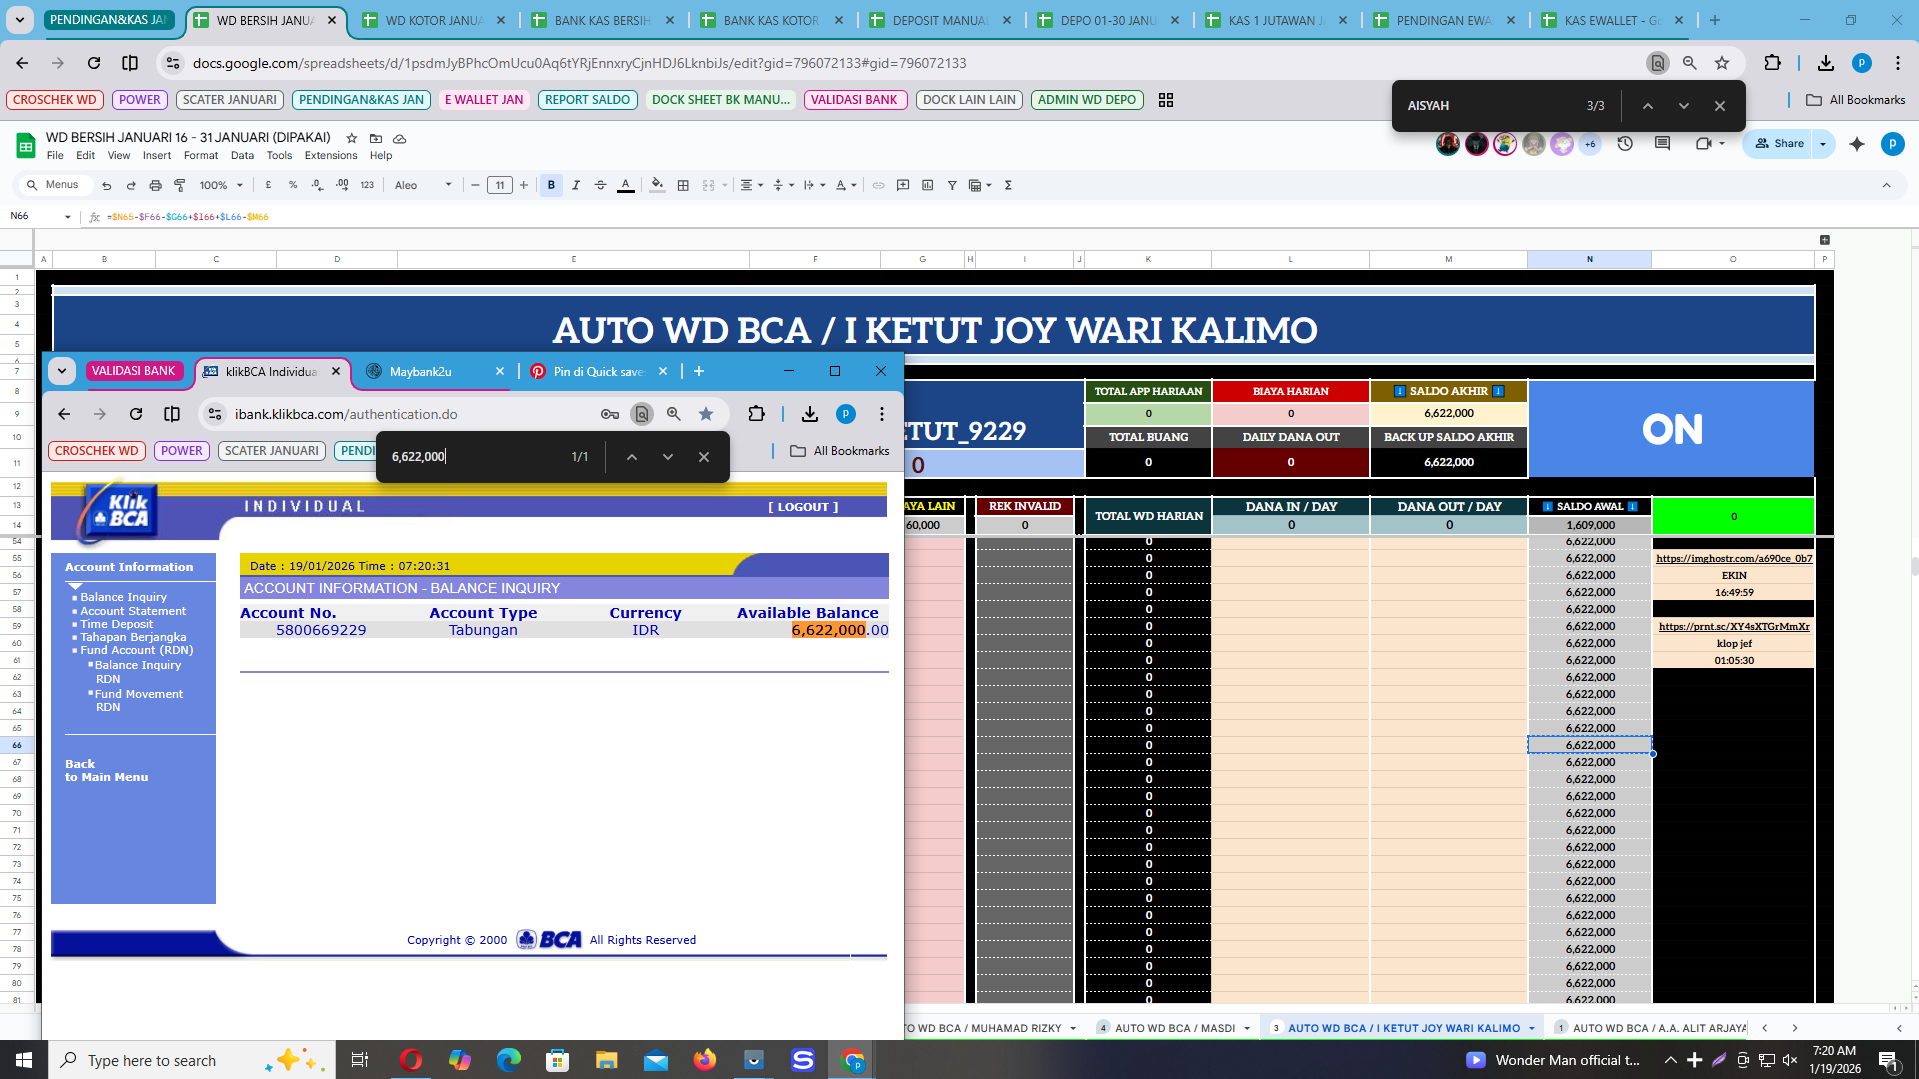This screenshot has width=1919, height=1079.
Task: Format as currency using the £ icon
Action: tap(268, 185)
